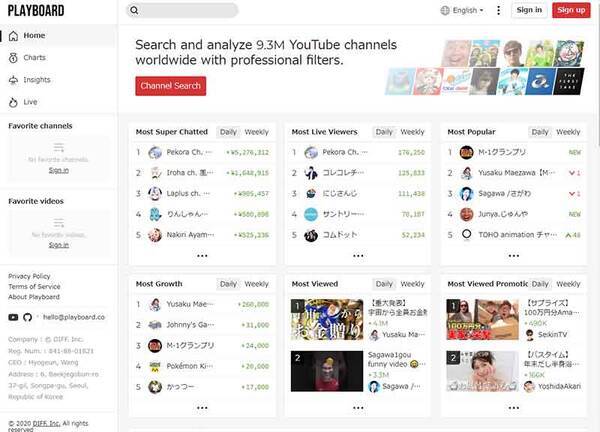The height and width of the screenshot is (432, 600).
Task: Click Laplus ch. avatar icon
Action: click(x=155, y=194)
